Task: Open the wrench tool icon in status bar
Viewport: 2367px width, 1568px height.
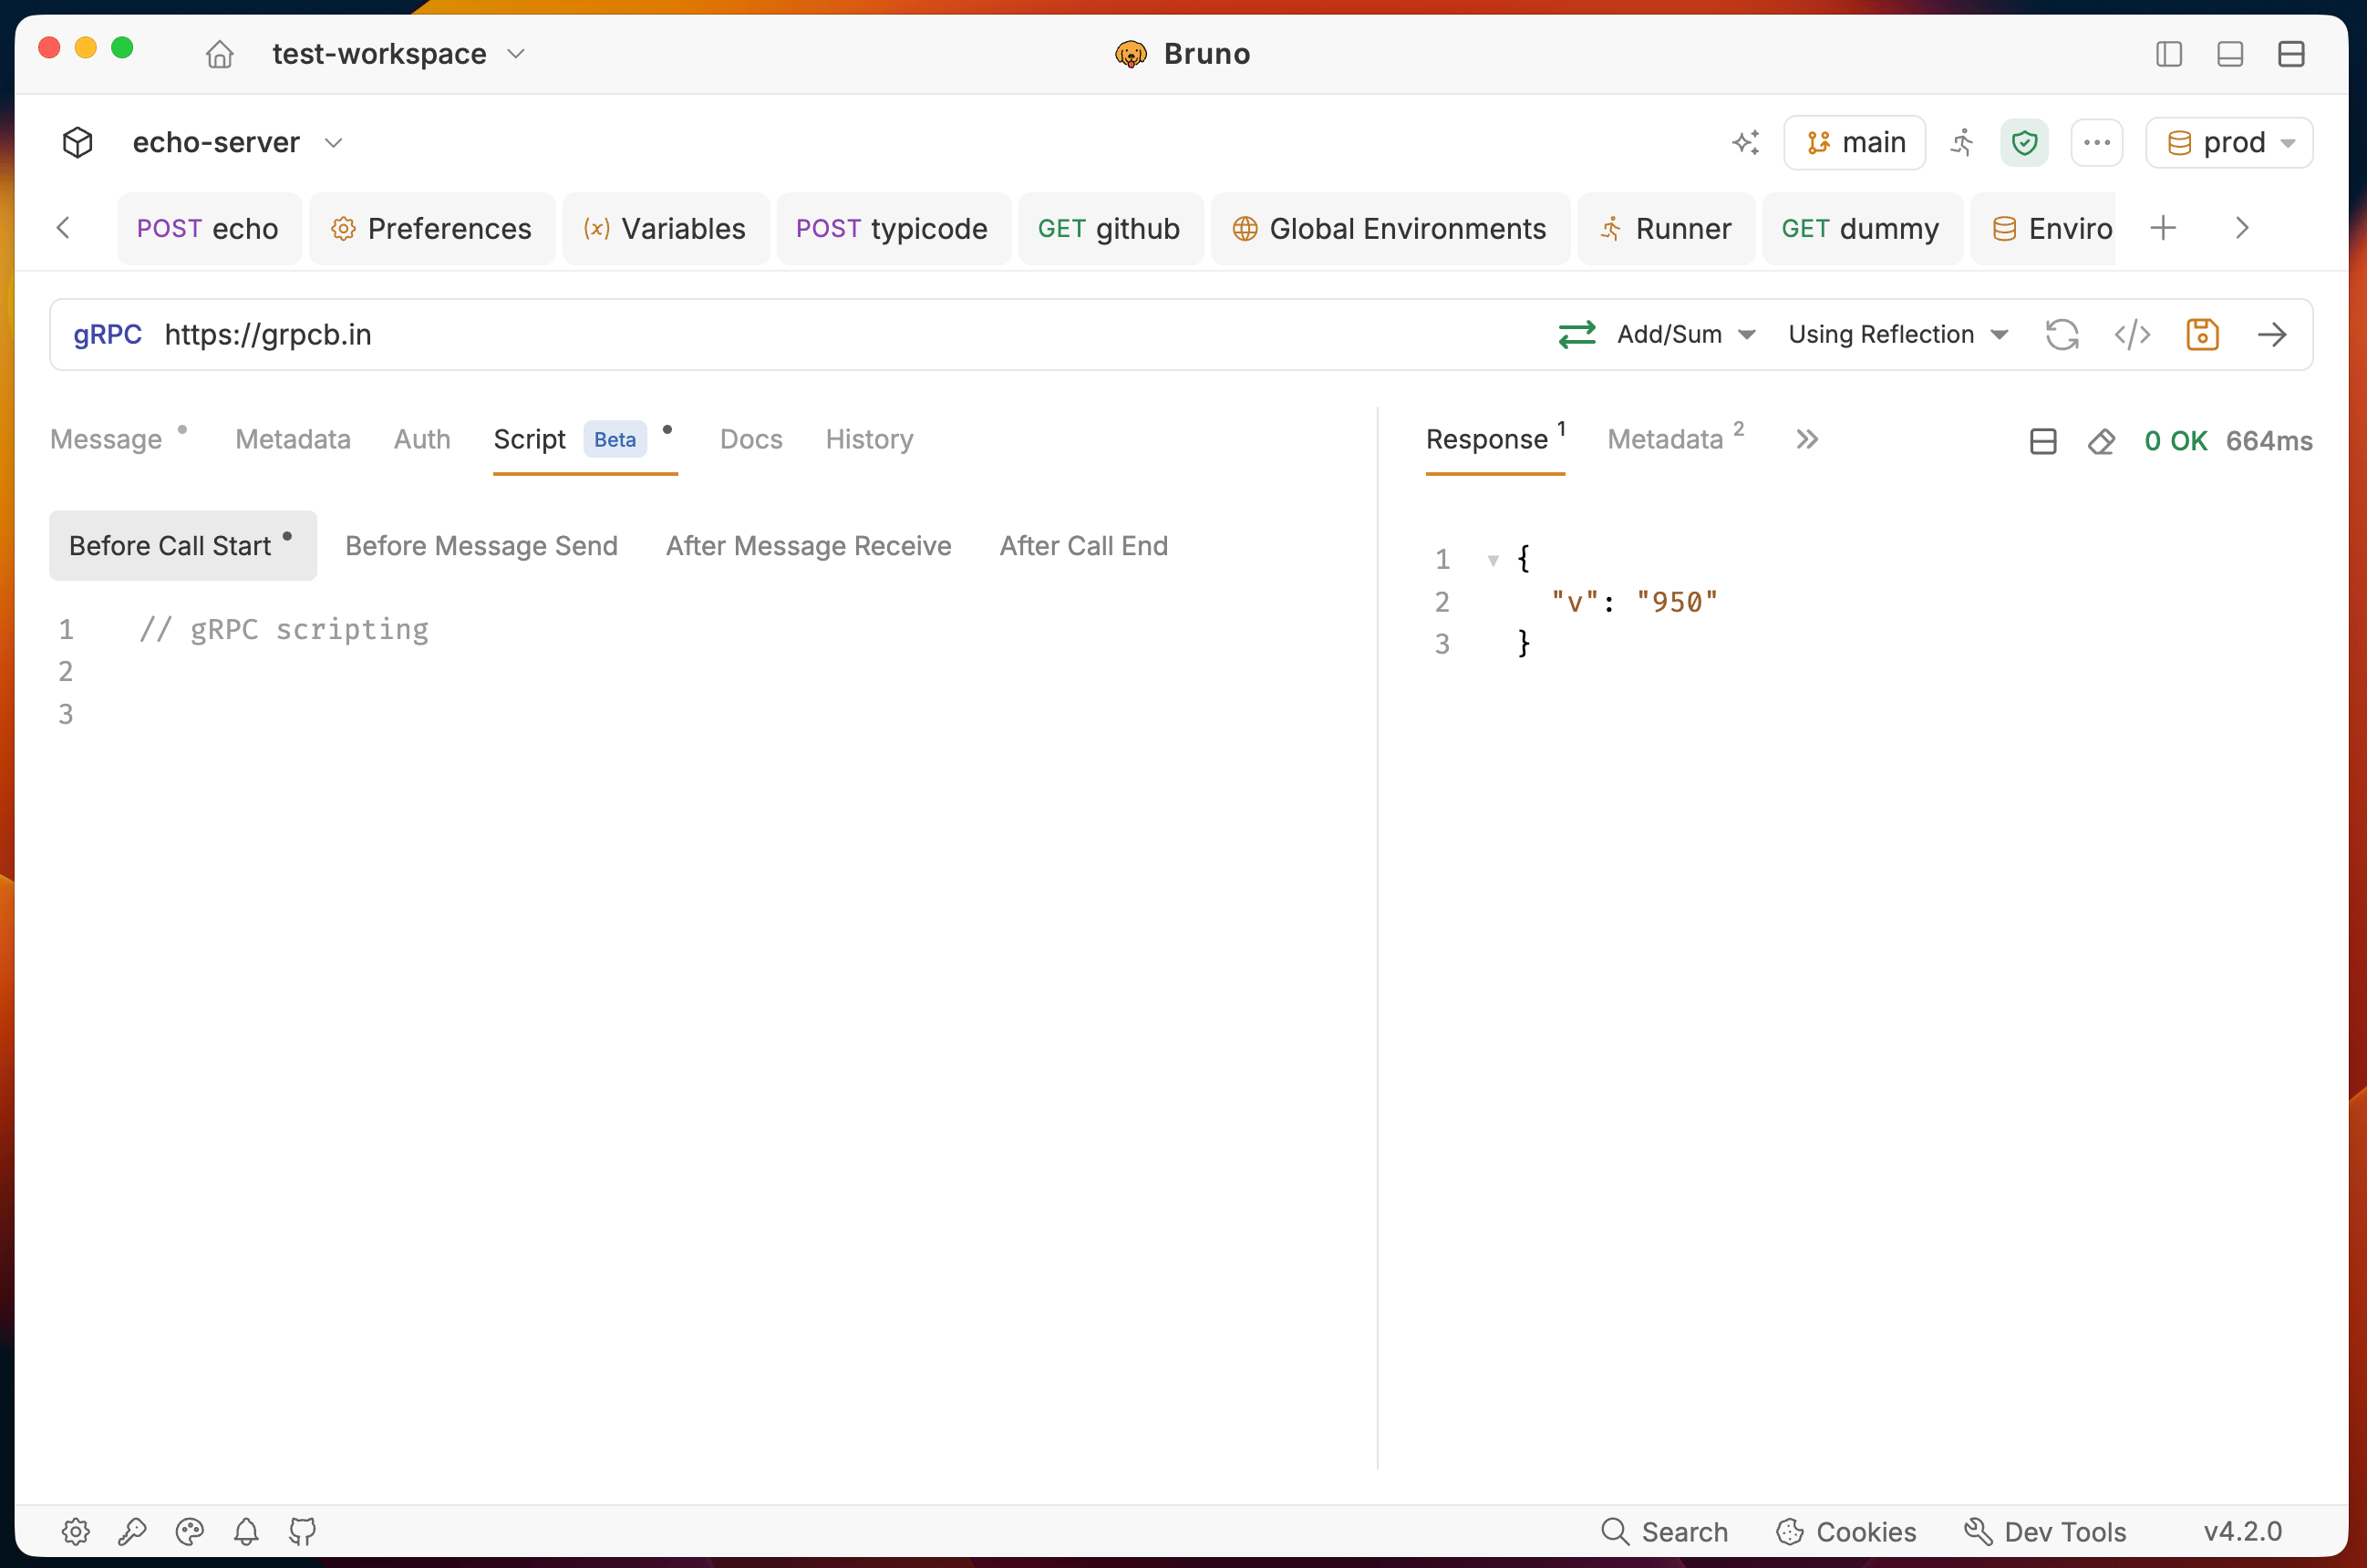Action: [x=132, y=1531]
